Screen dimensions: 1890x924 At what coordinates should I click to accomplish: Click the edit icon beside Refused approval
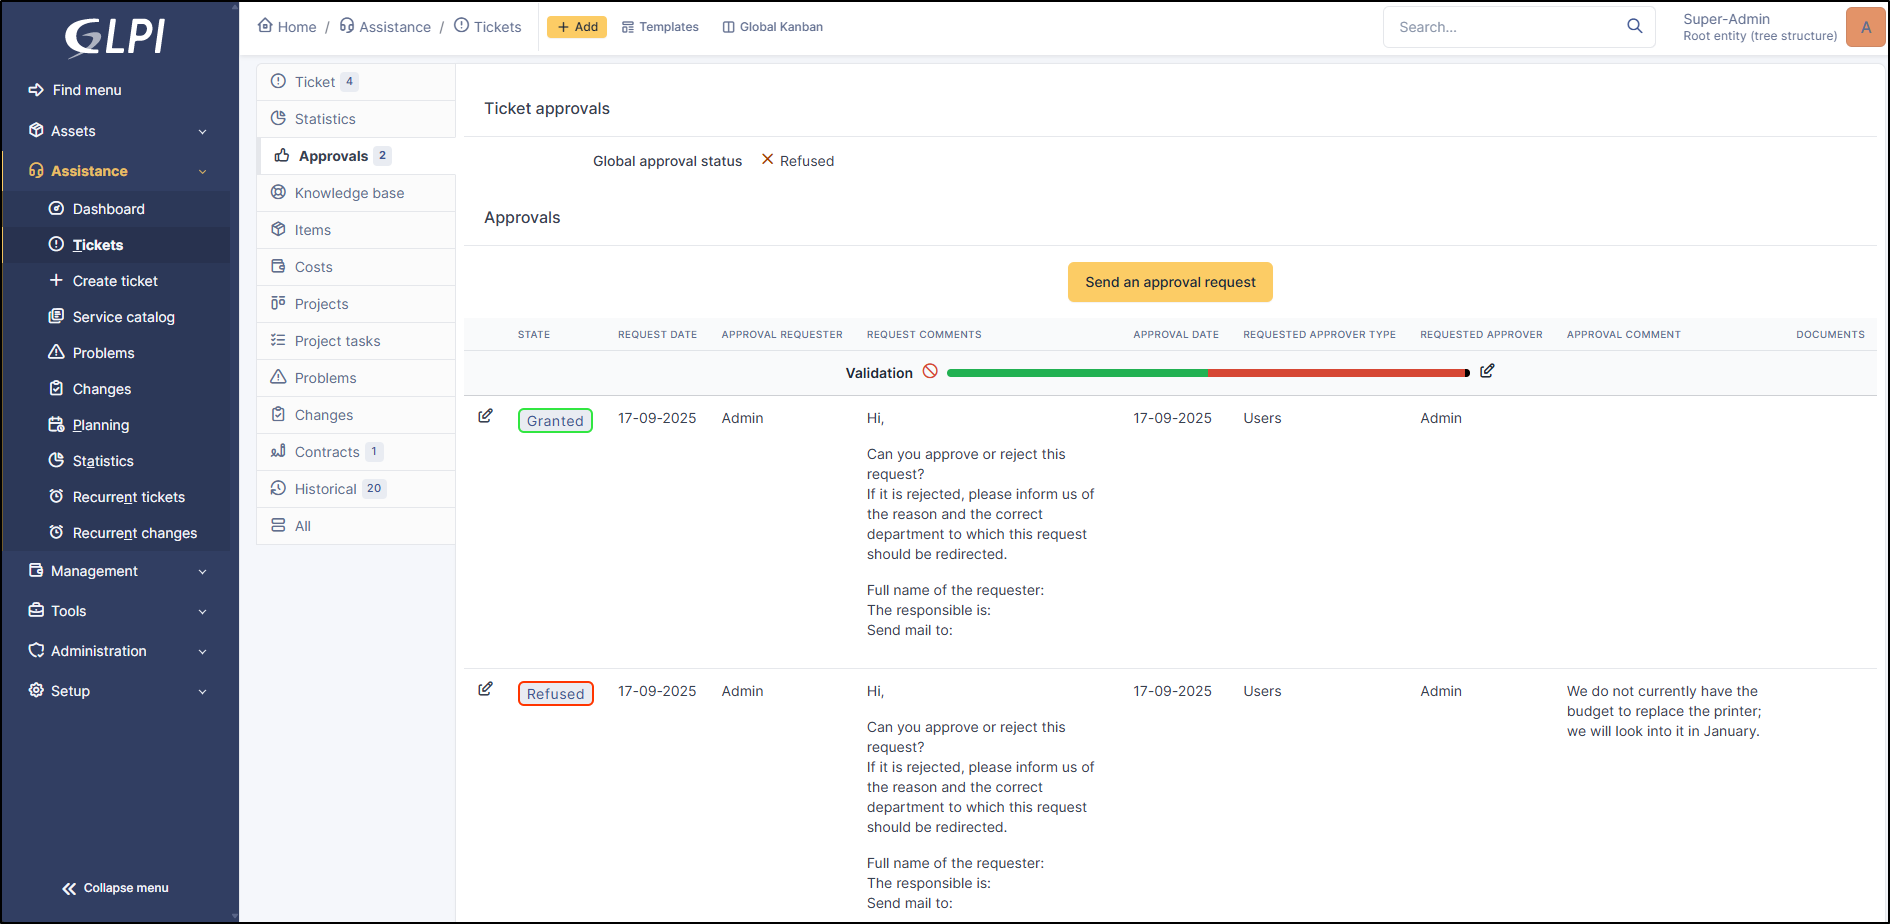(x=485, y=689)
